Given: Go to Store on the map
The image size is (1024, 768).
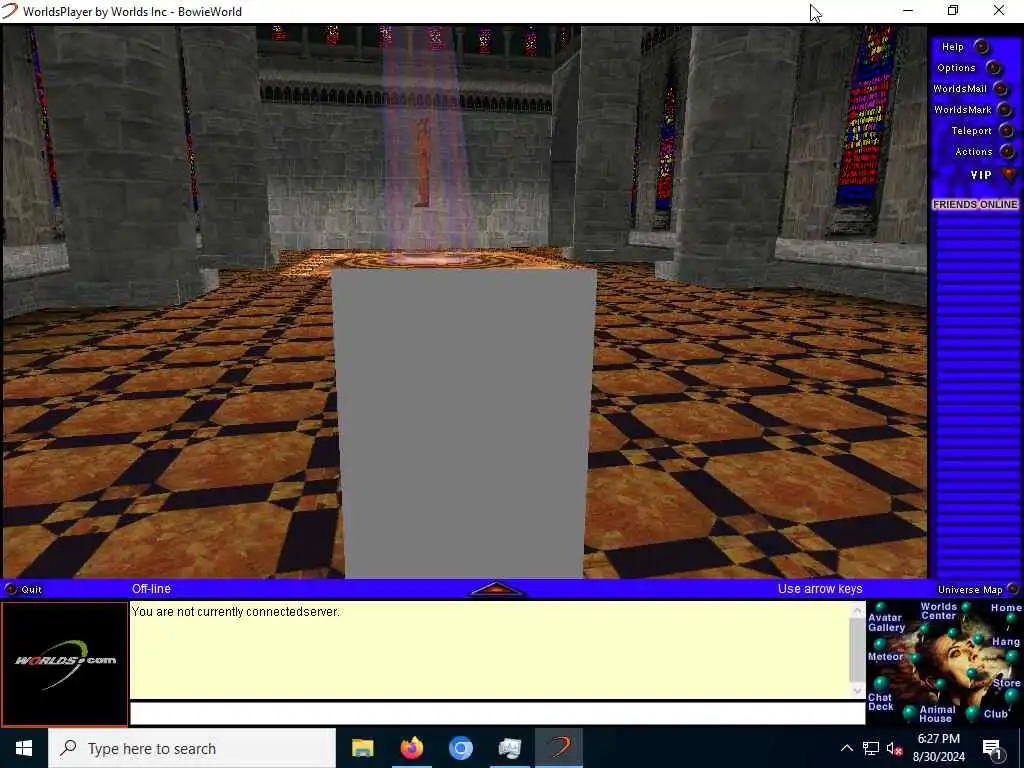Looking at the screenshot, I should (x=1006, y=683).
